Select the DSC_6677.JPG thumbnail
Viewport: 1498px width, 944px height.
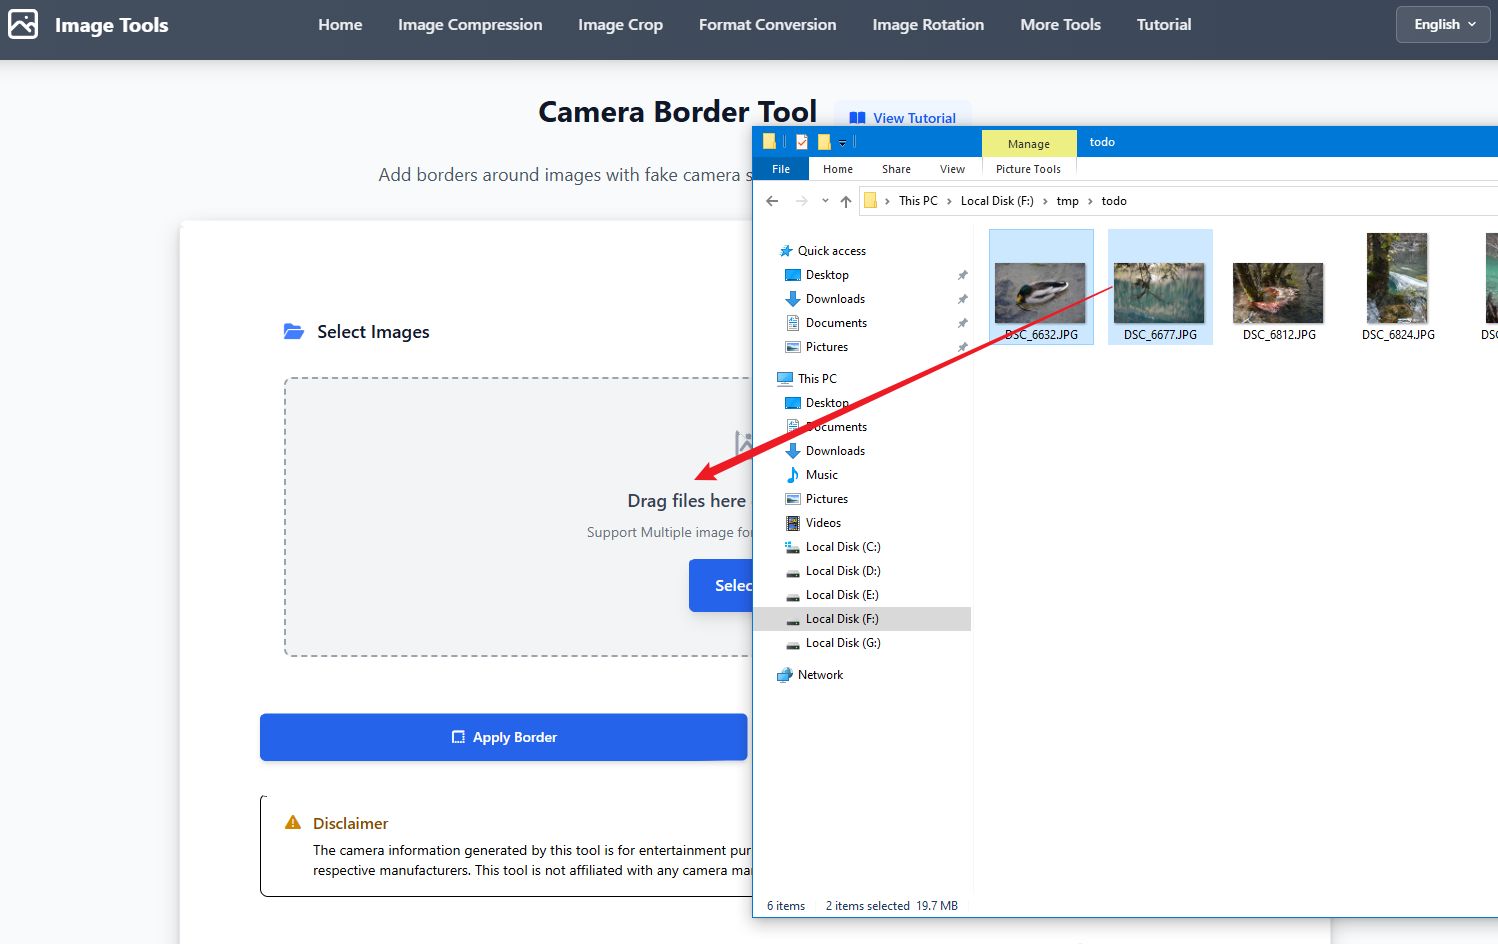pos(1160,287)
